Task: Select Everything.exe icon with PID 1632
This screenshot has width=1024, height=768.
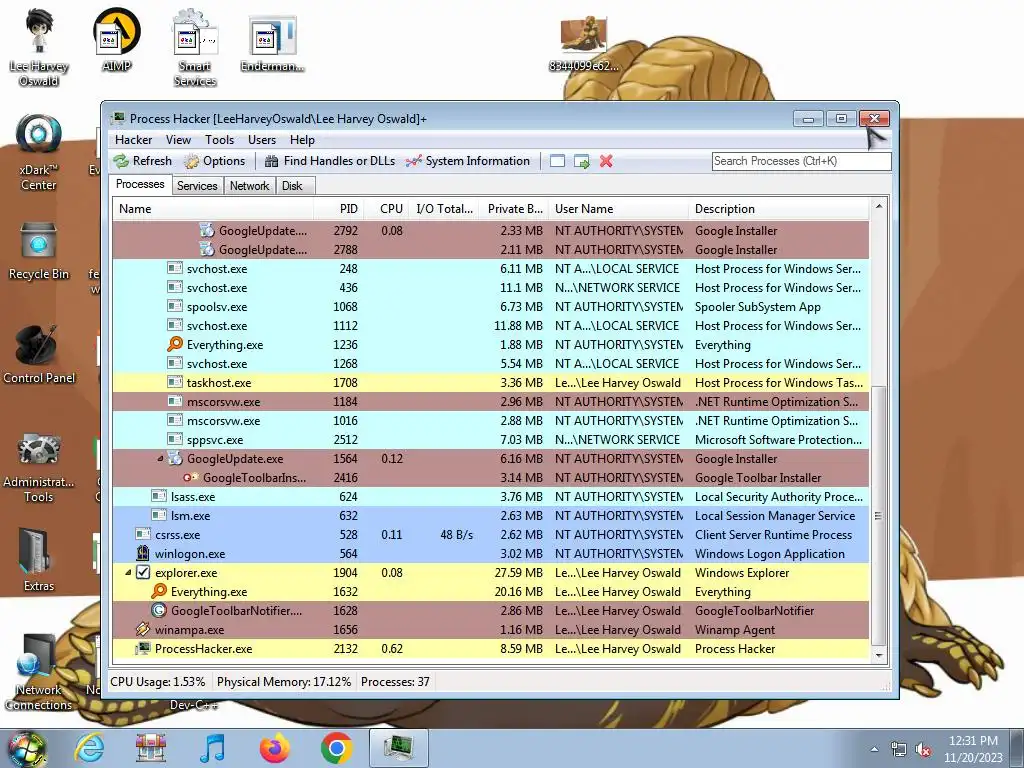Action: (159, 592)
